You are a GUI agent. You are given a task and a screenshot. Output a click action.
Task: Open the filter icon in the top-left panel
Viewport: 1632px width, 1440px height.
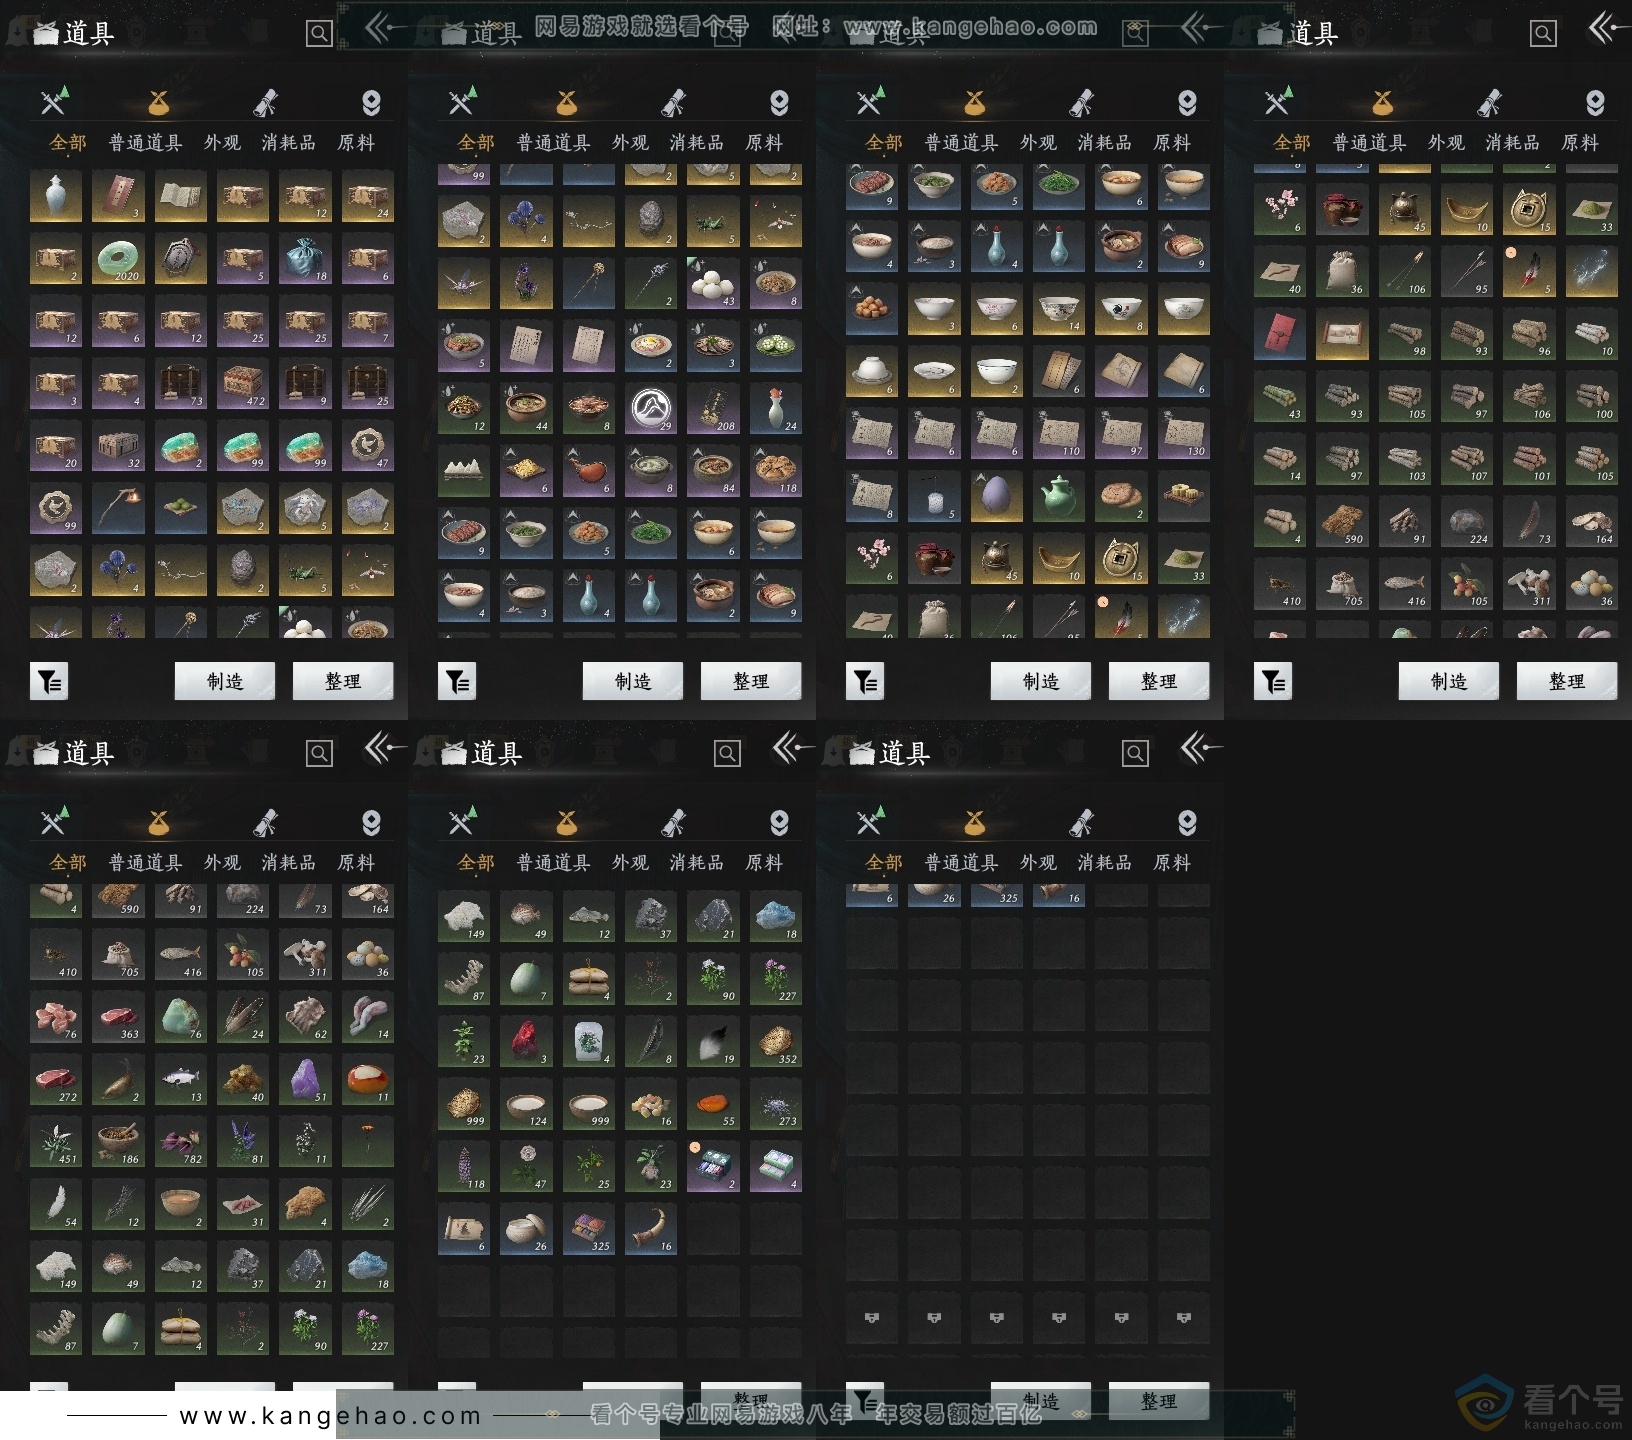pyautogui.click(x=49, y=682)
